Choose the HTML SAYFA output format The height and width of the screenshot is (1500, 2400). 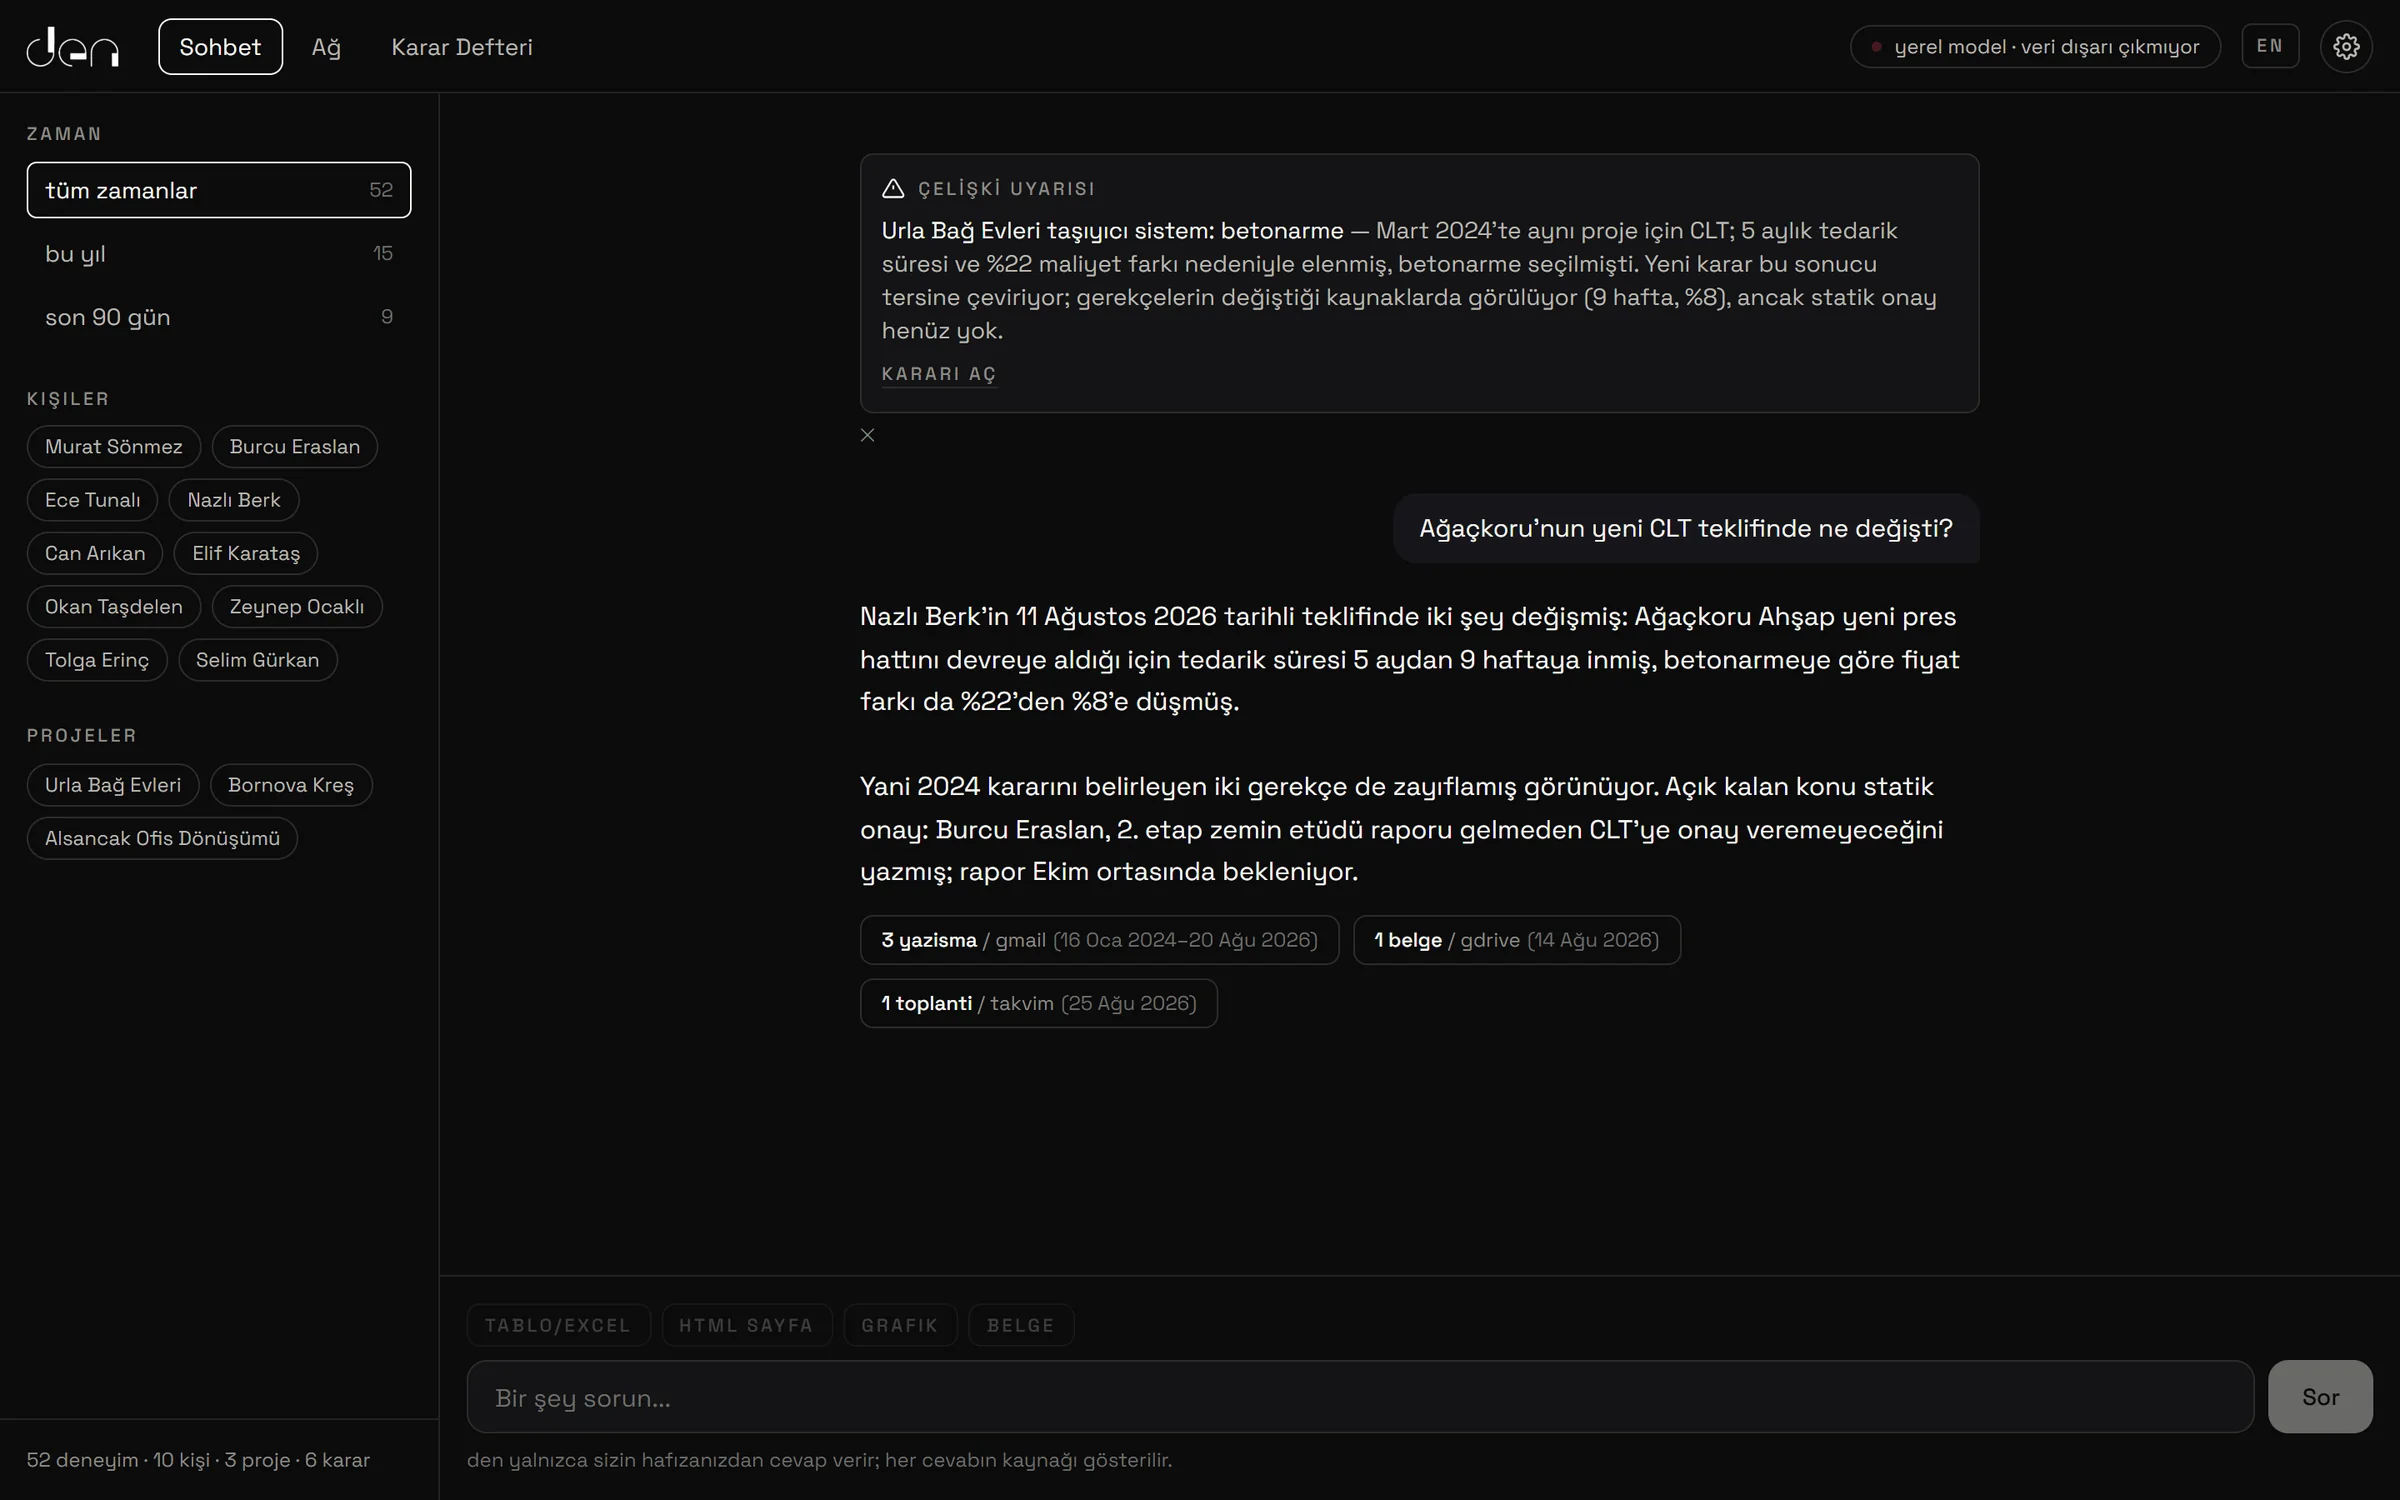[x=746, y=1325]
